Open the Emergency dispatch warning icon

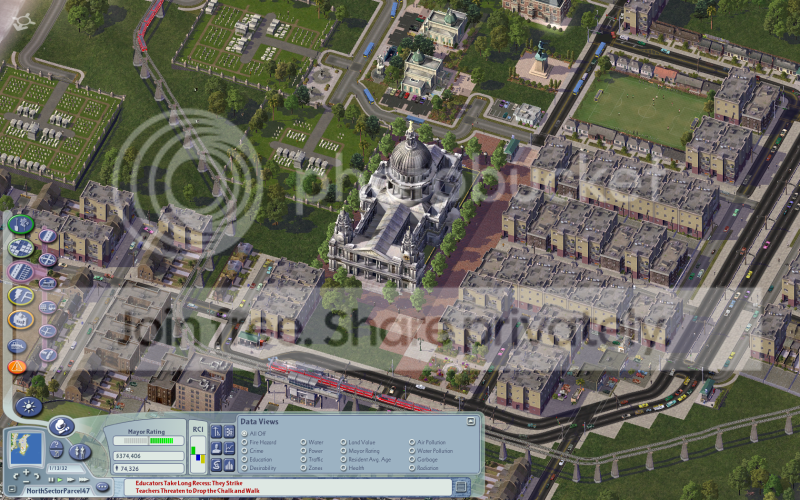(17, 367)
